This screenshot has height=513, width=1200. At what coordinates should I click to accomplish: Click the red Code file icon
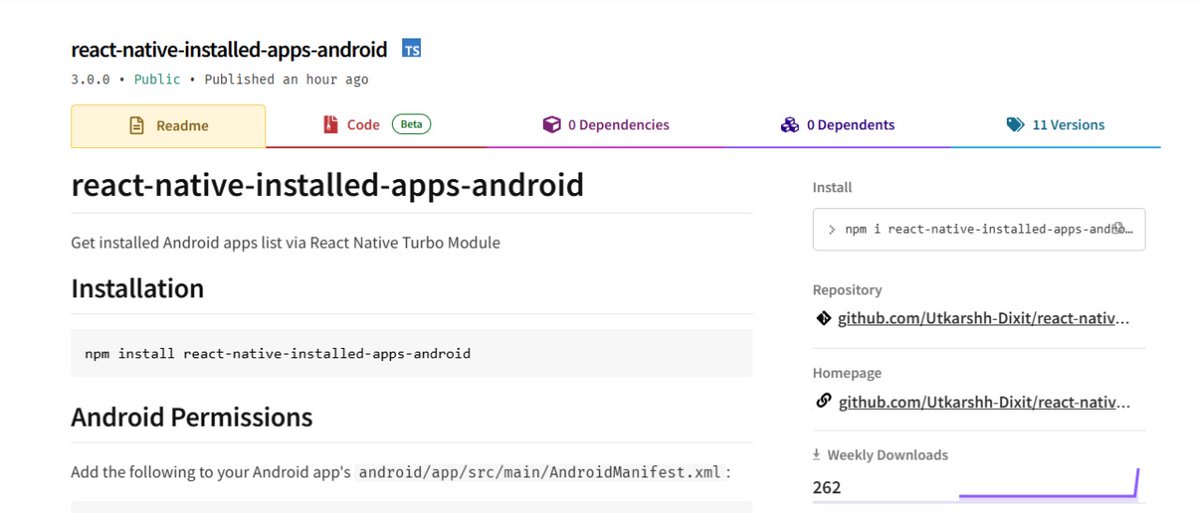(330, 125)
